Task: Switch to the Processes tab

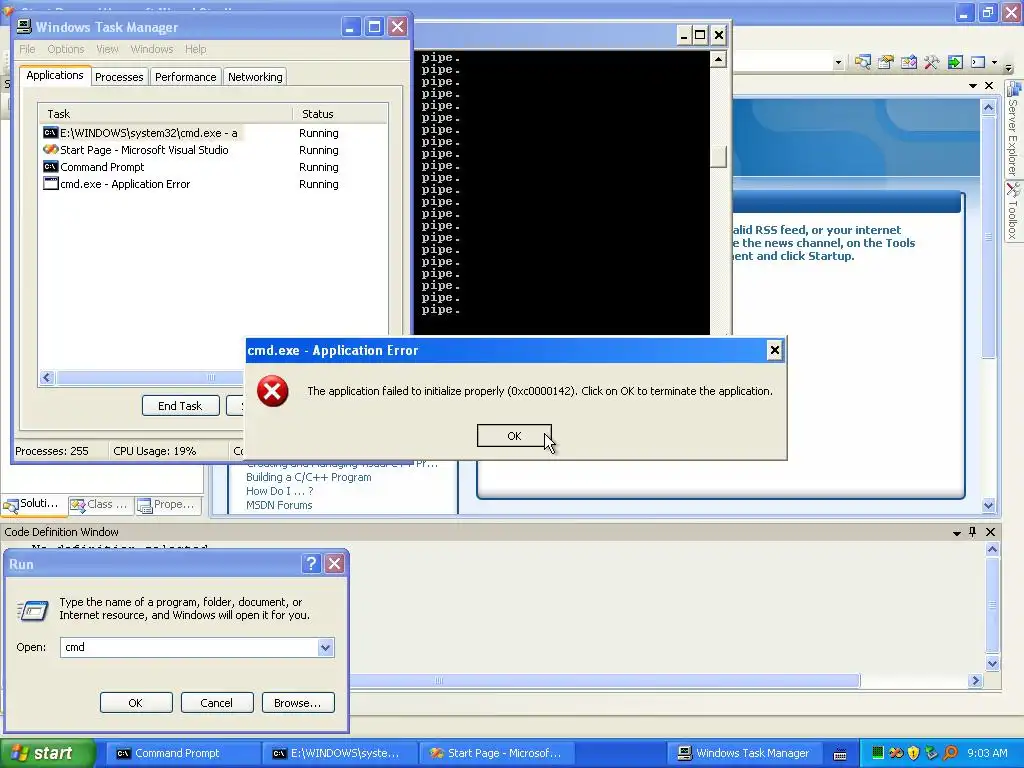Action: pyautogui.click(x=119, y=77)
